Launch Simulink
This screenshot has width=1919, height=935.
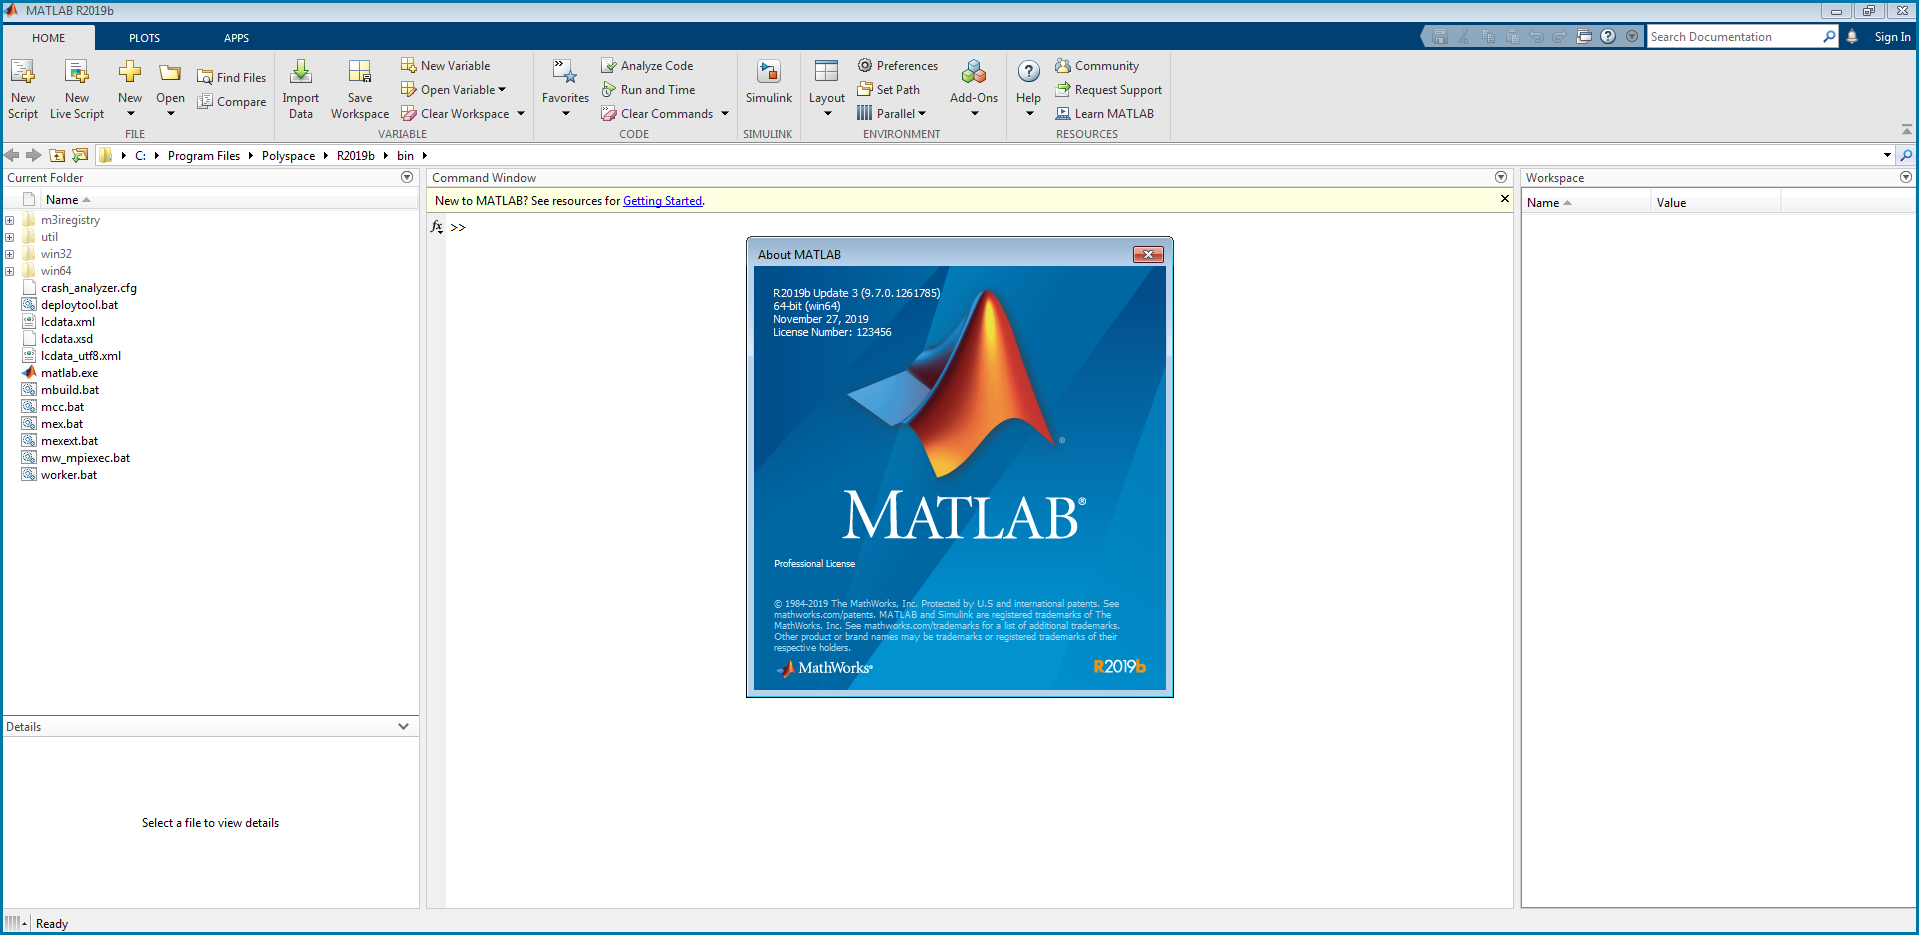[x=768, y=82]
